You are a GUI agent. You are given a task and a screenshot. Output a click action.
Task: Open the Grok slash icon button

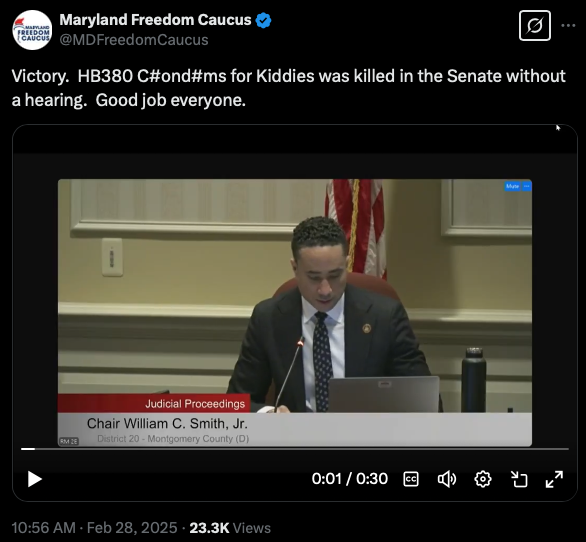coord(535,26)
